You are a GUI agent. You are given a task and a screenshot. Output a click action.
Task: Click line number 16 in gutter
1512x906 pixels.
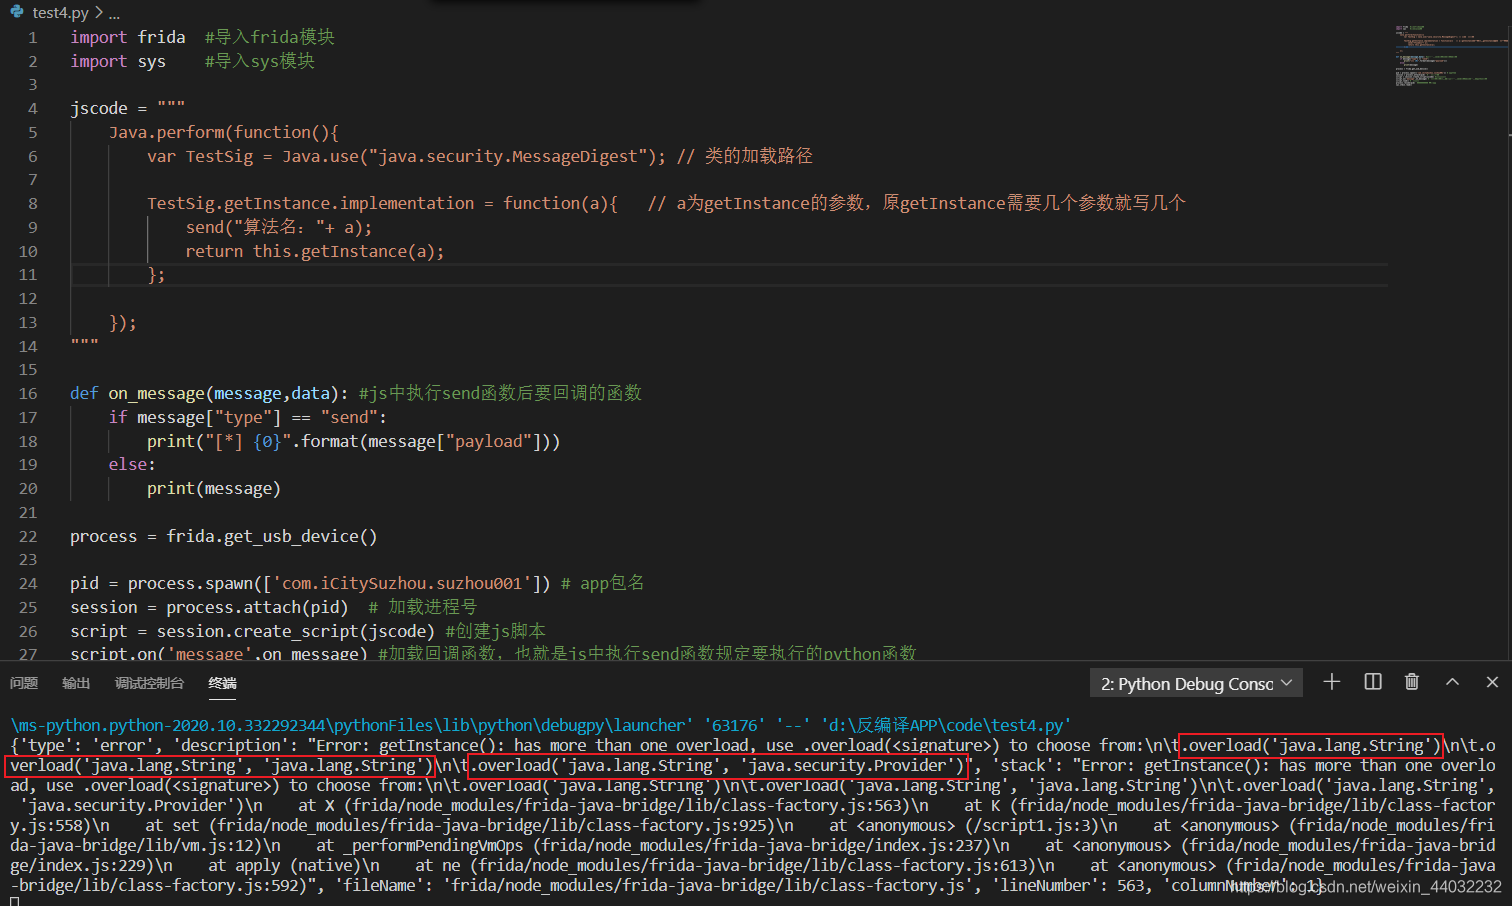pos(28,394)
